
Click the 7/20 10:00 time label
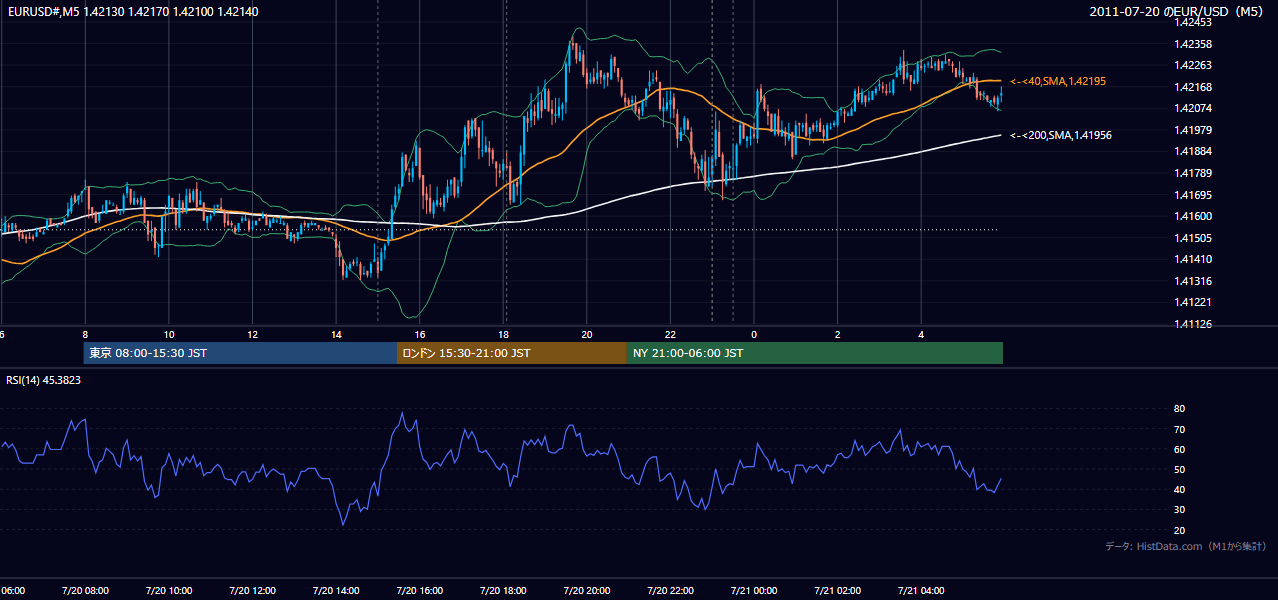(x=168, y=591)
